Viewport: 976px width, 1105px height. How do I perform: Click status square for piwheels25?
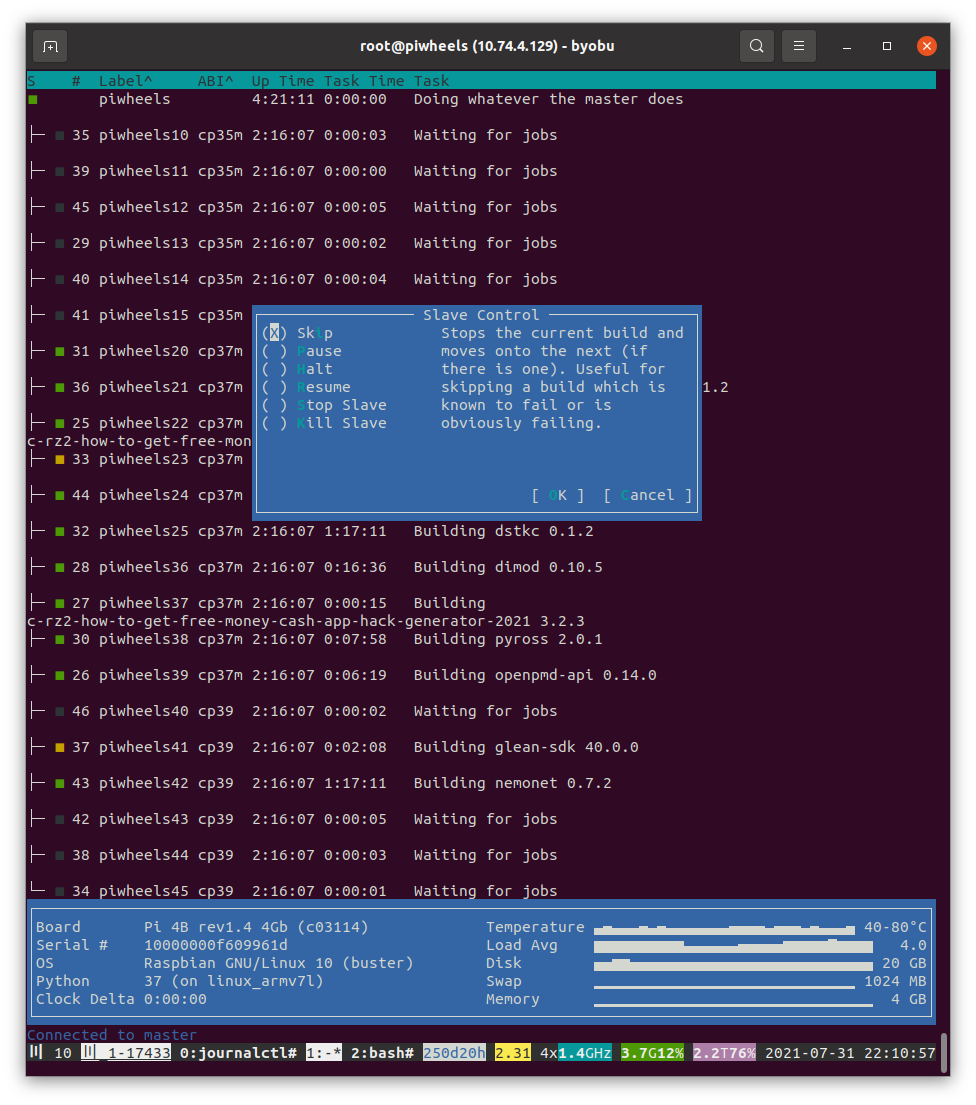click(60, 531)
